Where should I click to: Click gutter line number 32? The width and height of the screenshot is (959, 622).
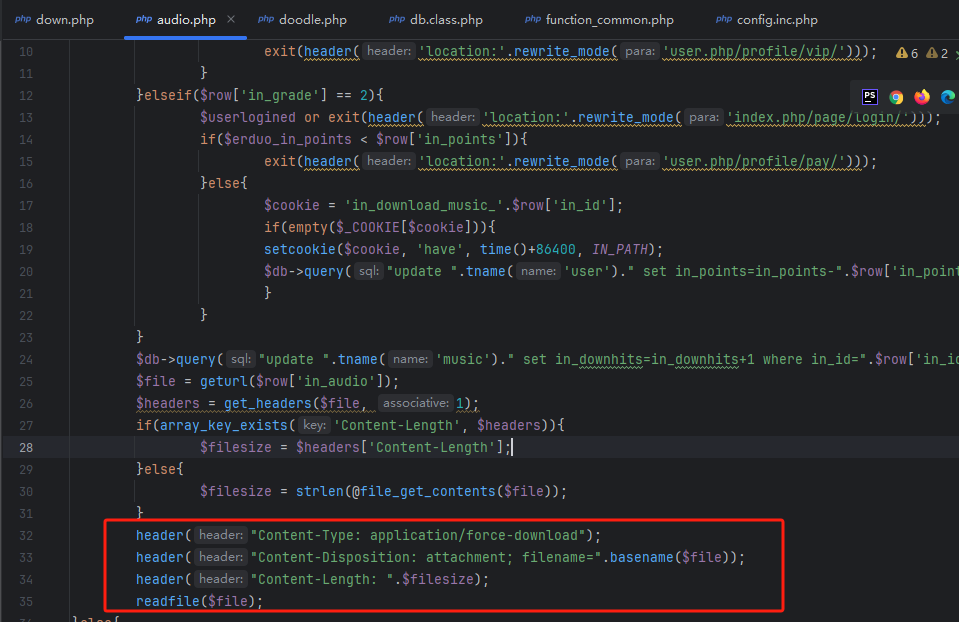tap(26, 535)
